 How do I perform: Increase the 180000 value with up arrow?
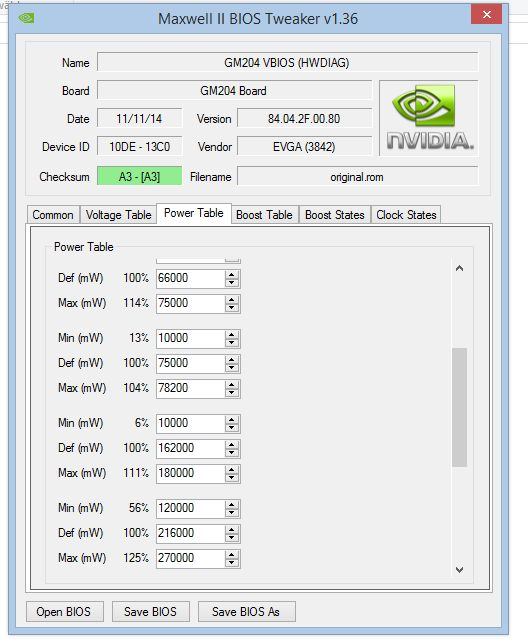(232, 469)
